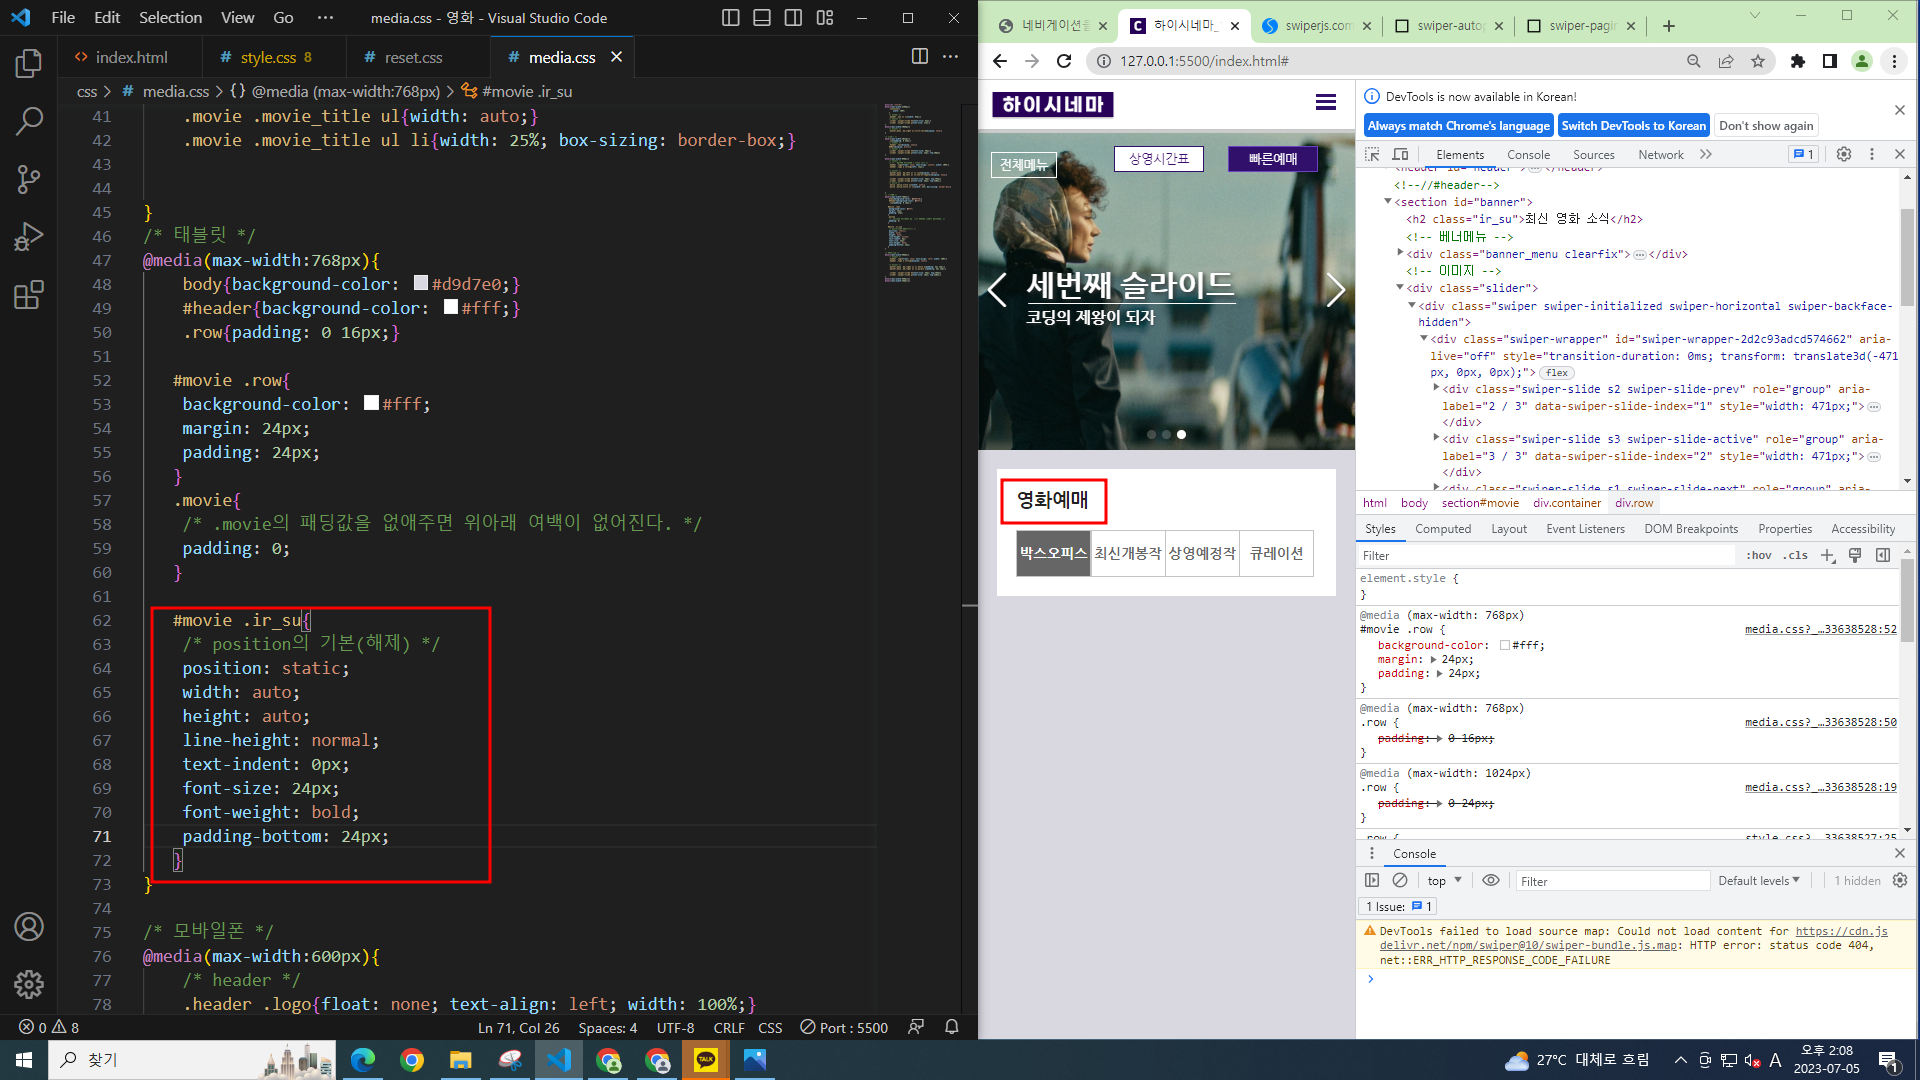This screenshot has height=1080, width=1920.
Task: Toggle the :hov element state panel
Action: (x=1759, y=555)
